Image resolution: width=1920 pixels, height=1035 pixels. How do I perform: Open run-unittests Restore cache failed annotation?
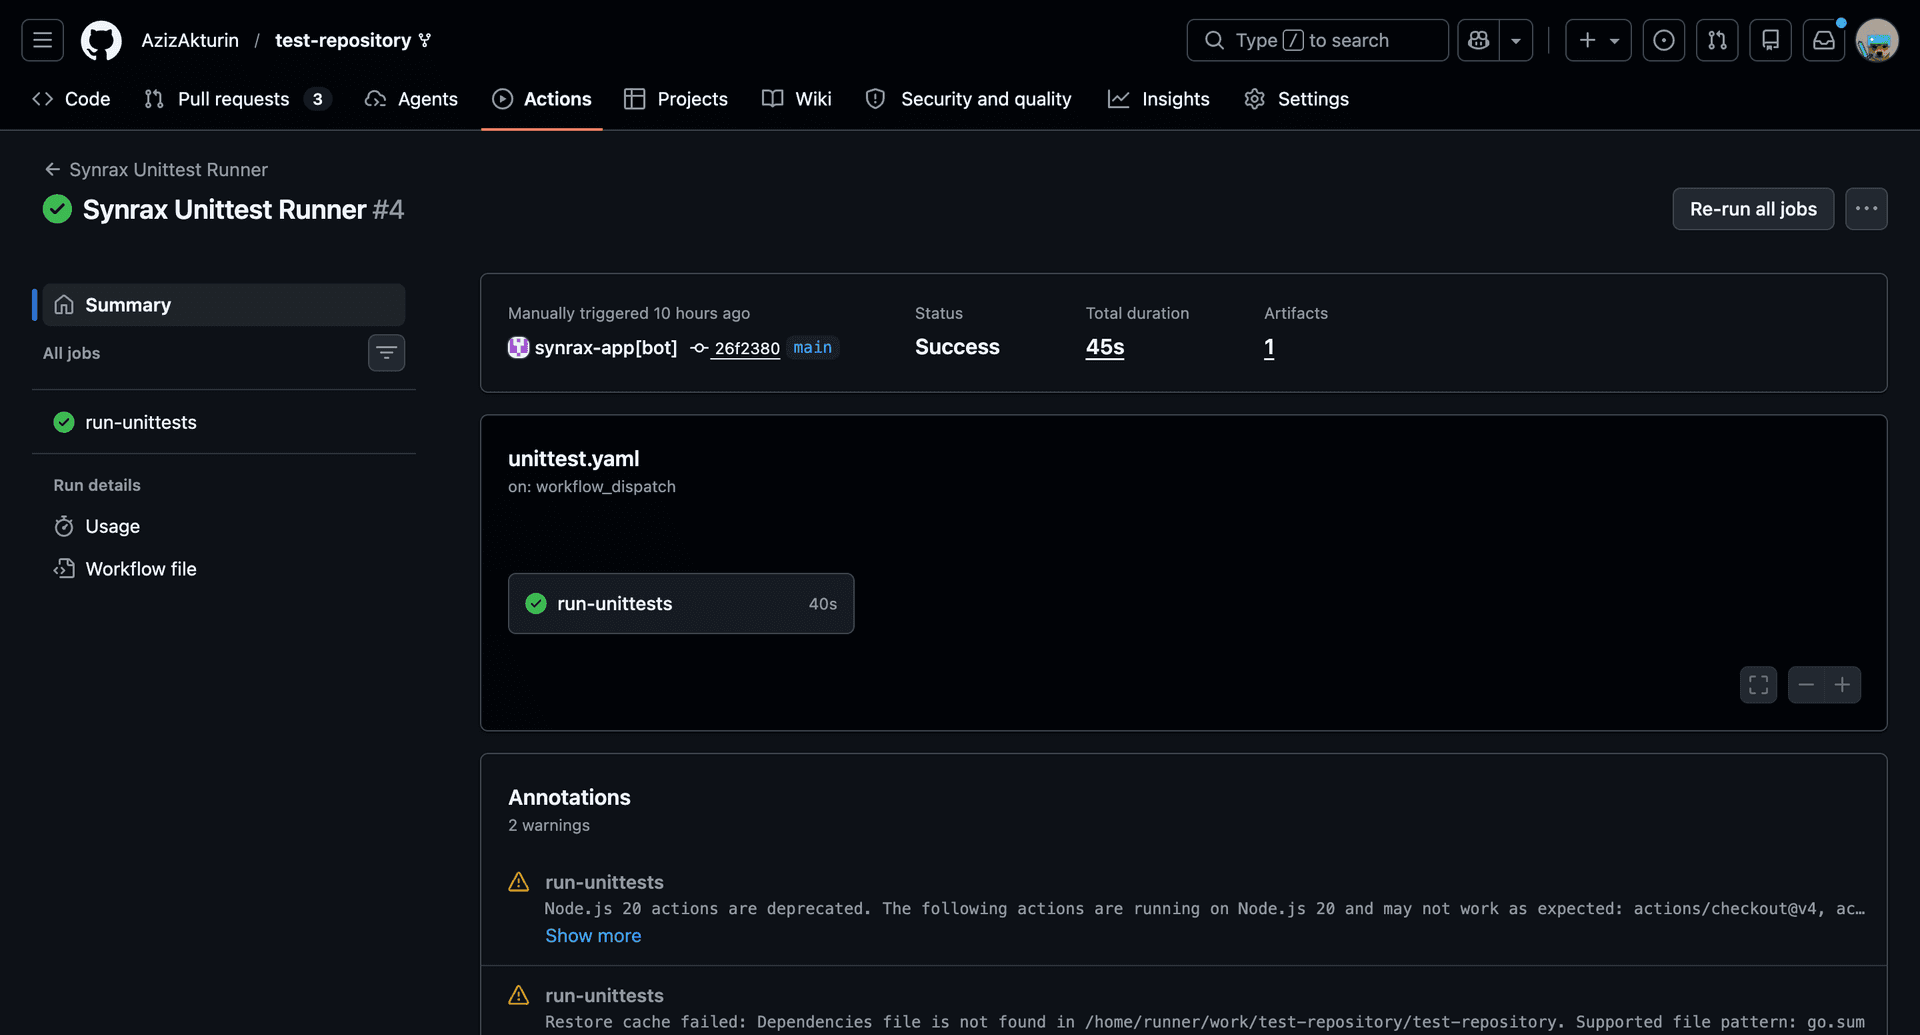(x=604, y=995)
